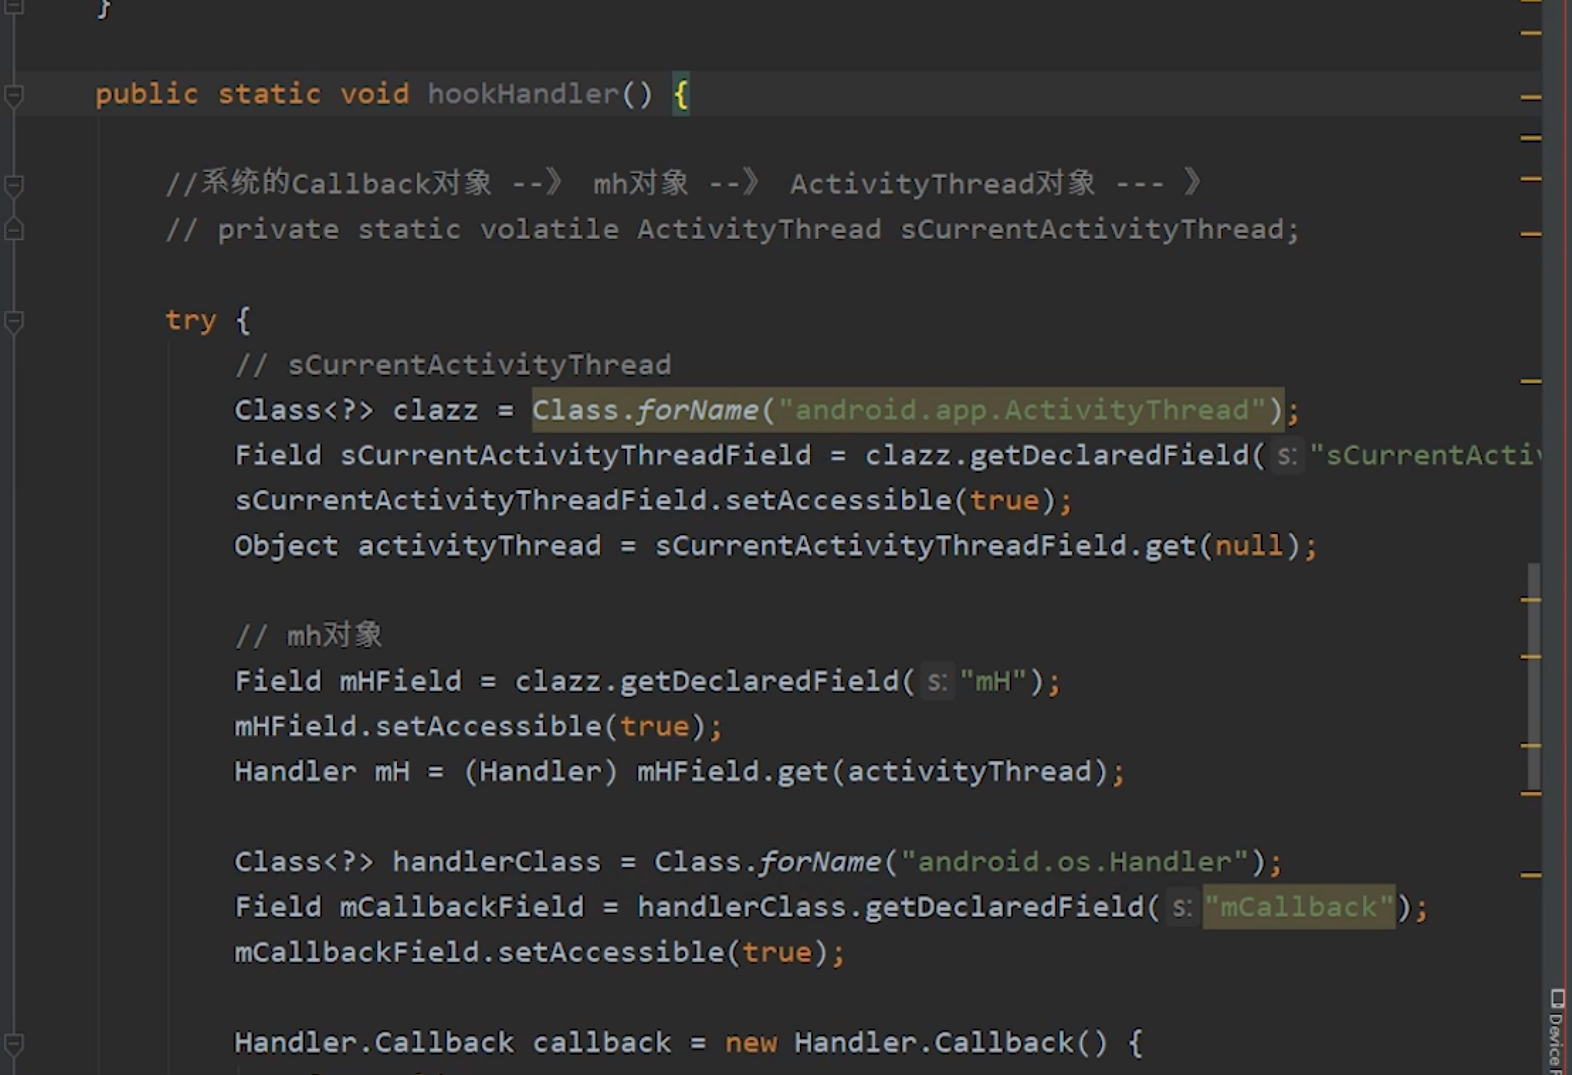Collapse the Handler.Callback anonymous class fold marker
1572x1075 pixels.
14,1044
